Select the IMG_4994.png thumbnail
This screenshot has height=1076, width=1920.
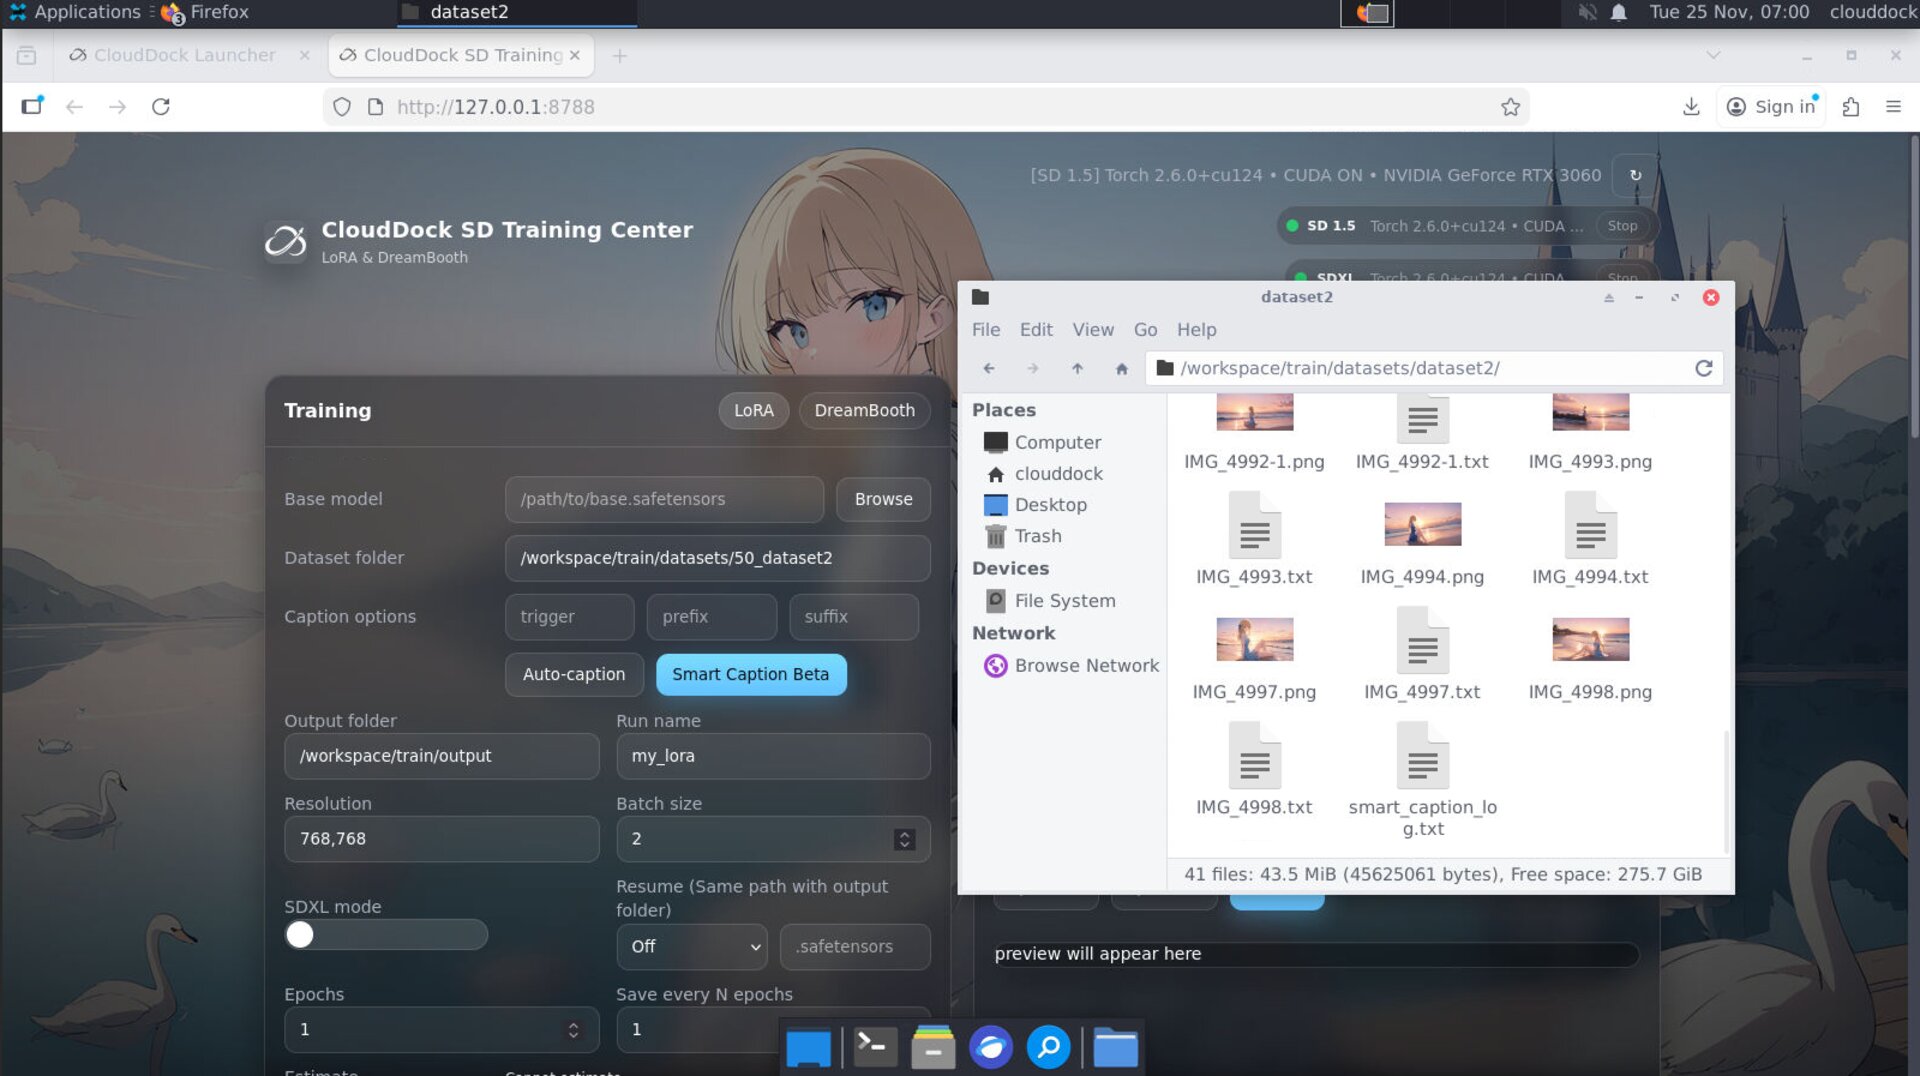1422,523
